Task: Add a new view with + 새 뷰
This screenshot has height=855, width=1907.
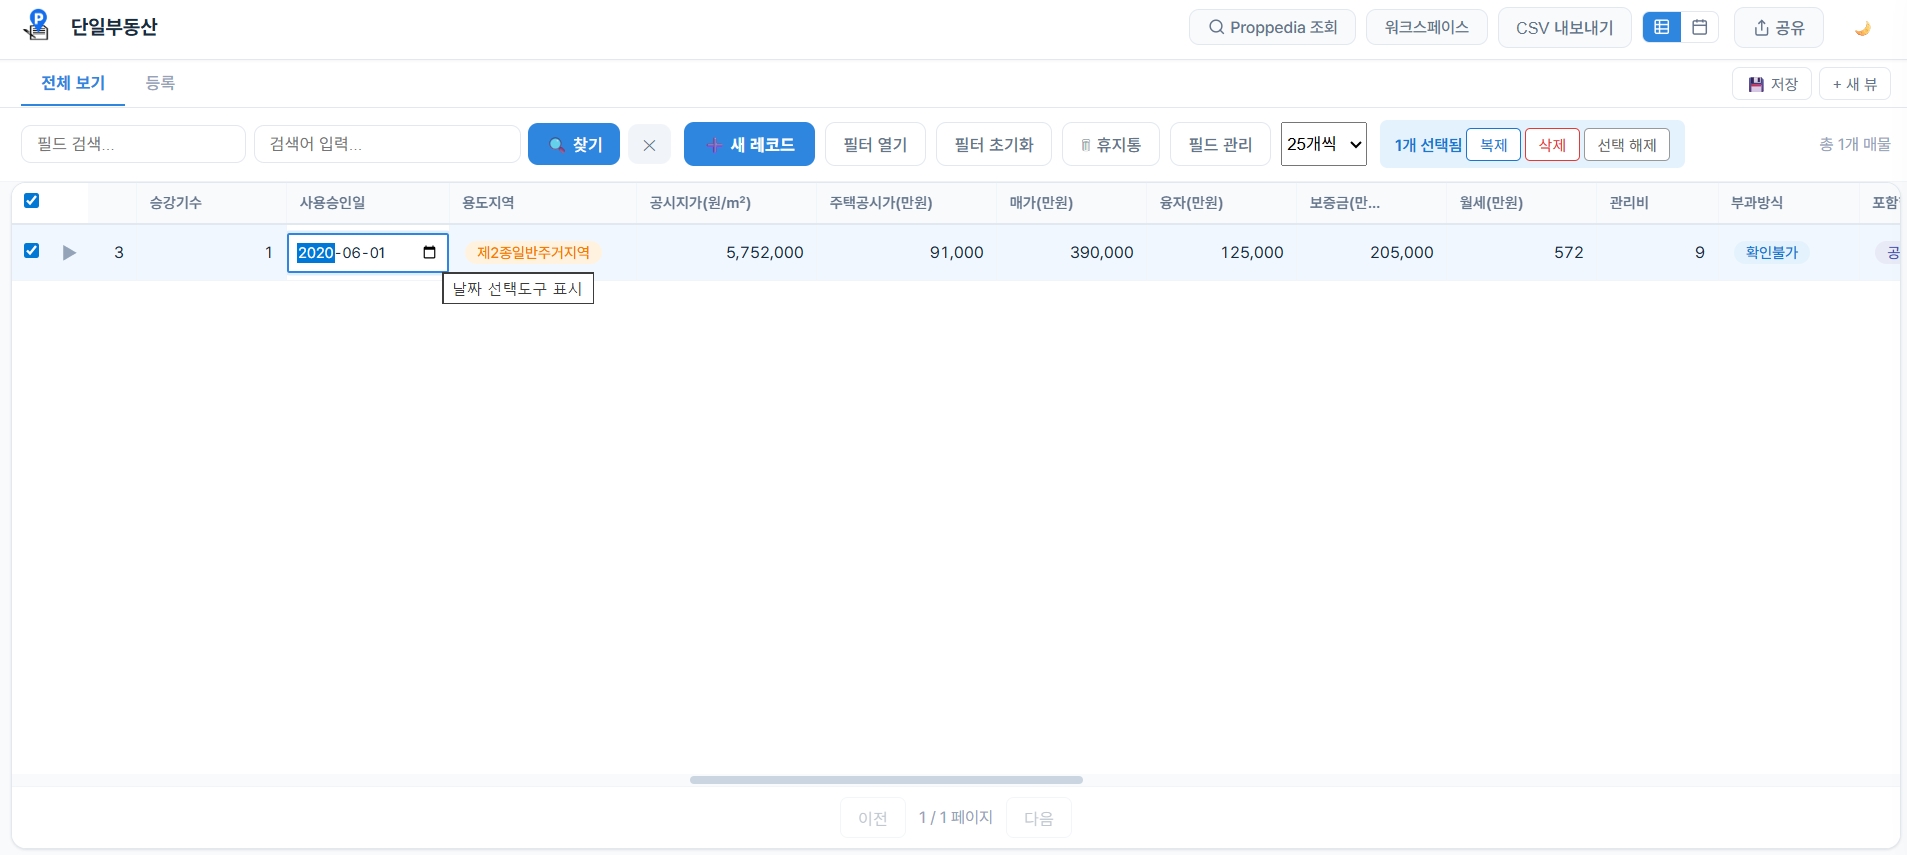Action: click(x=1854, y=84)
